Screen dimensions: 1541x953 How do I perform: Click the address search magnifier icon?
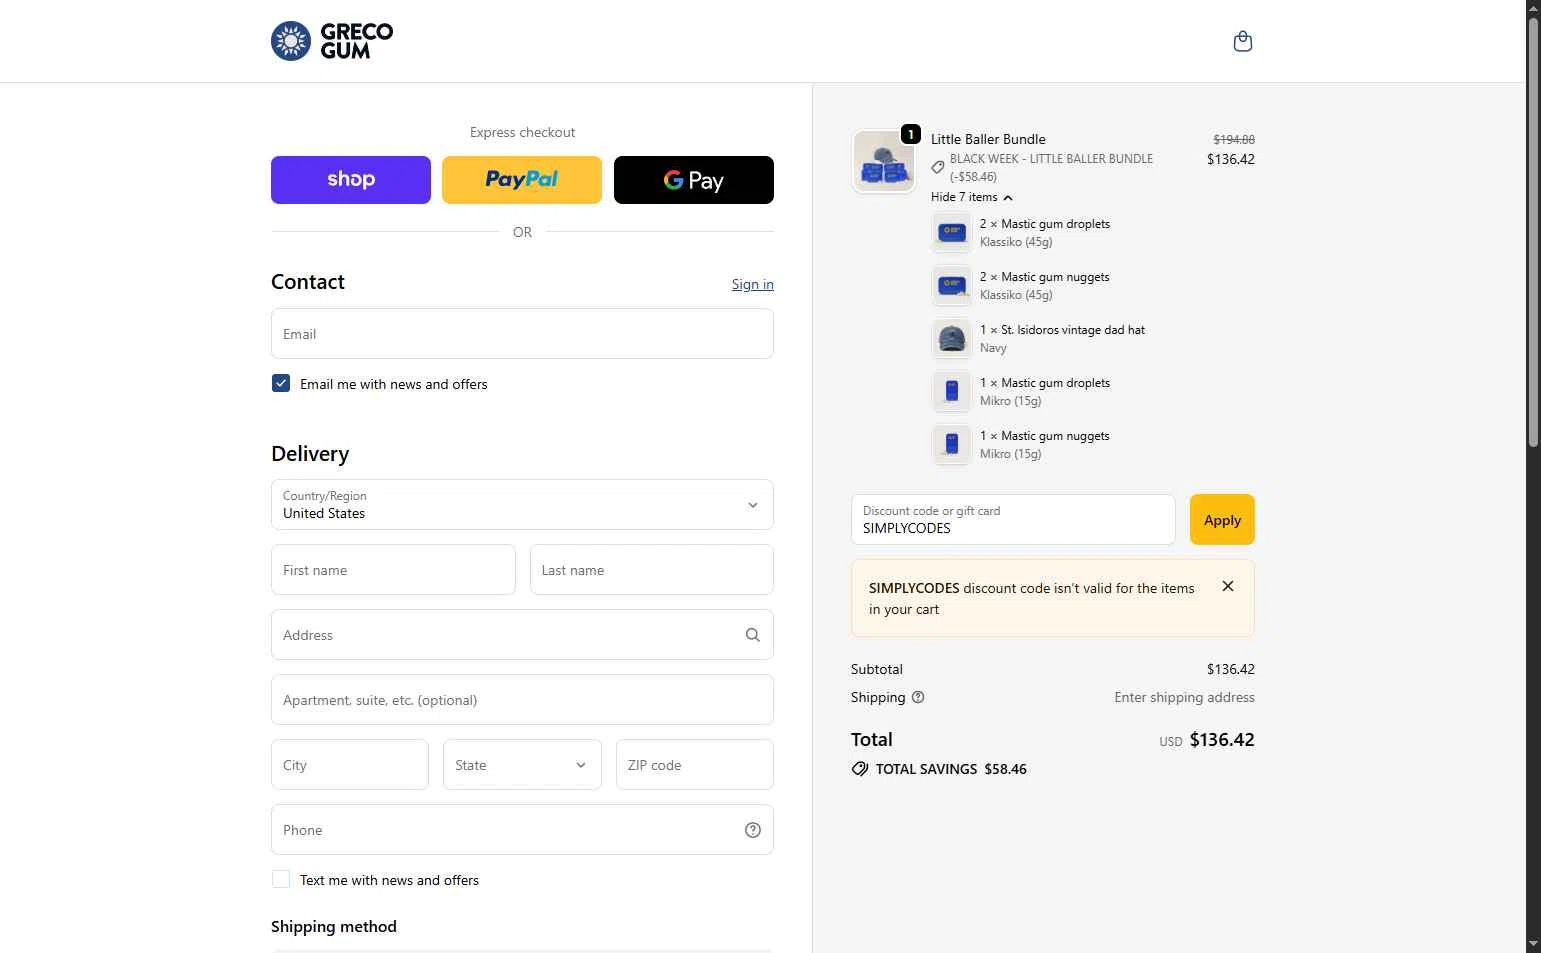click(753, 635)
